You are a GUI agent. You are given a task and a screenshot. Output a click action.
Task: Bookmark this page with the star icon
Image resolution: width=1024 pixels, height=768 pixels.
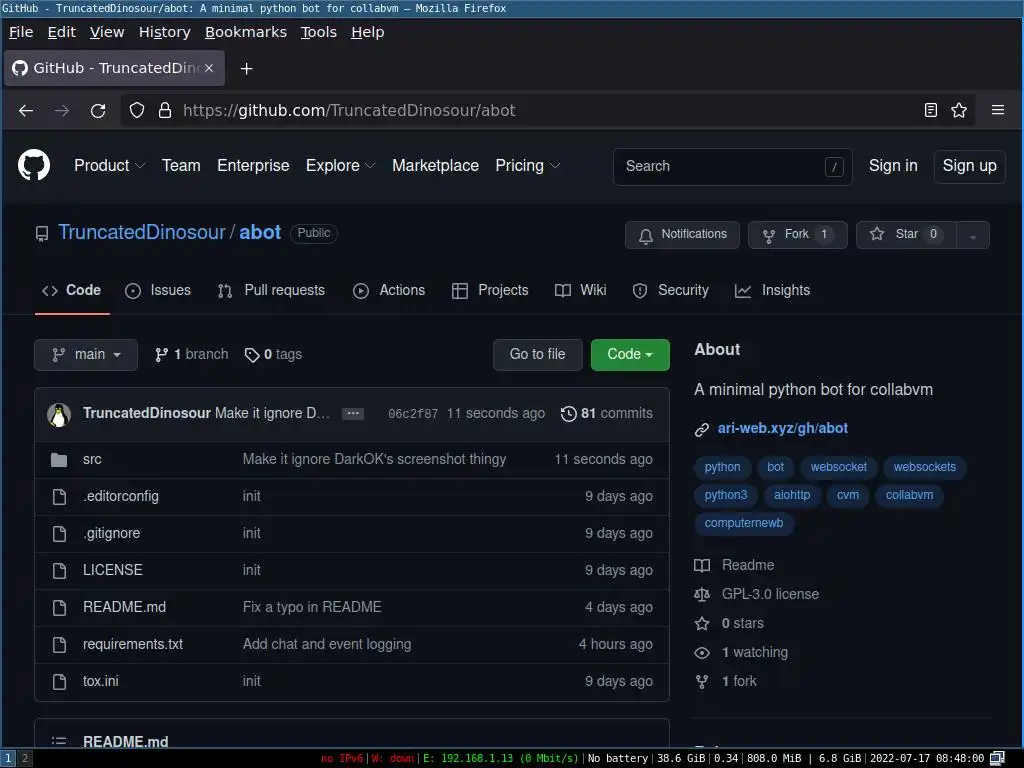959,110
